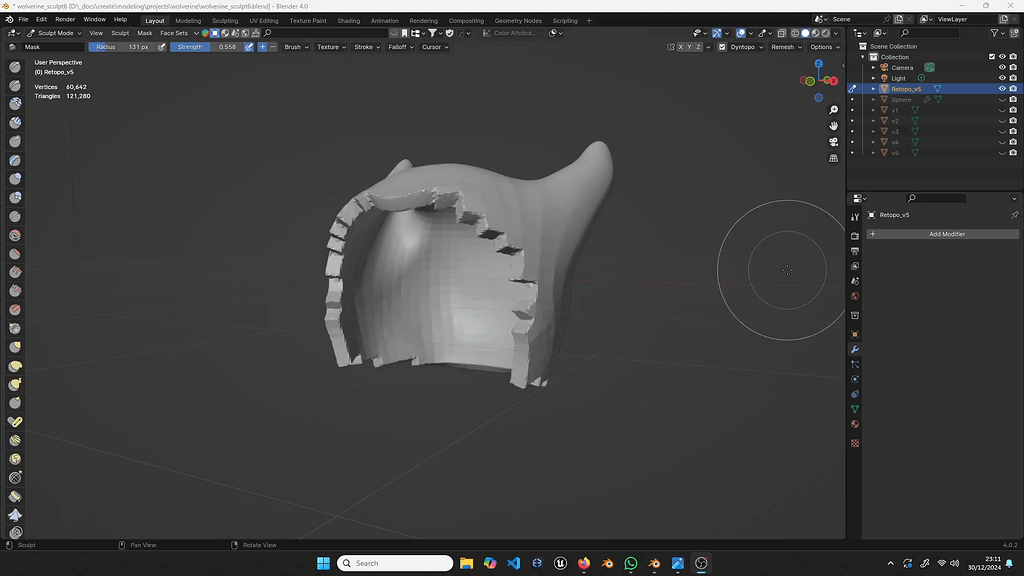Switch to wireframe viewport shading

click(x=795, y=33)
